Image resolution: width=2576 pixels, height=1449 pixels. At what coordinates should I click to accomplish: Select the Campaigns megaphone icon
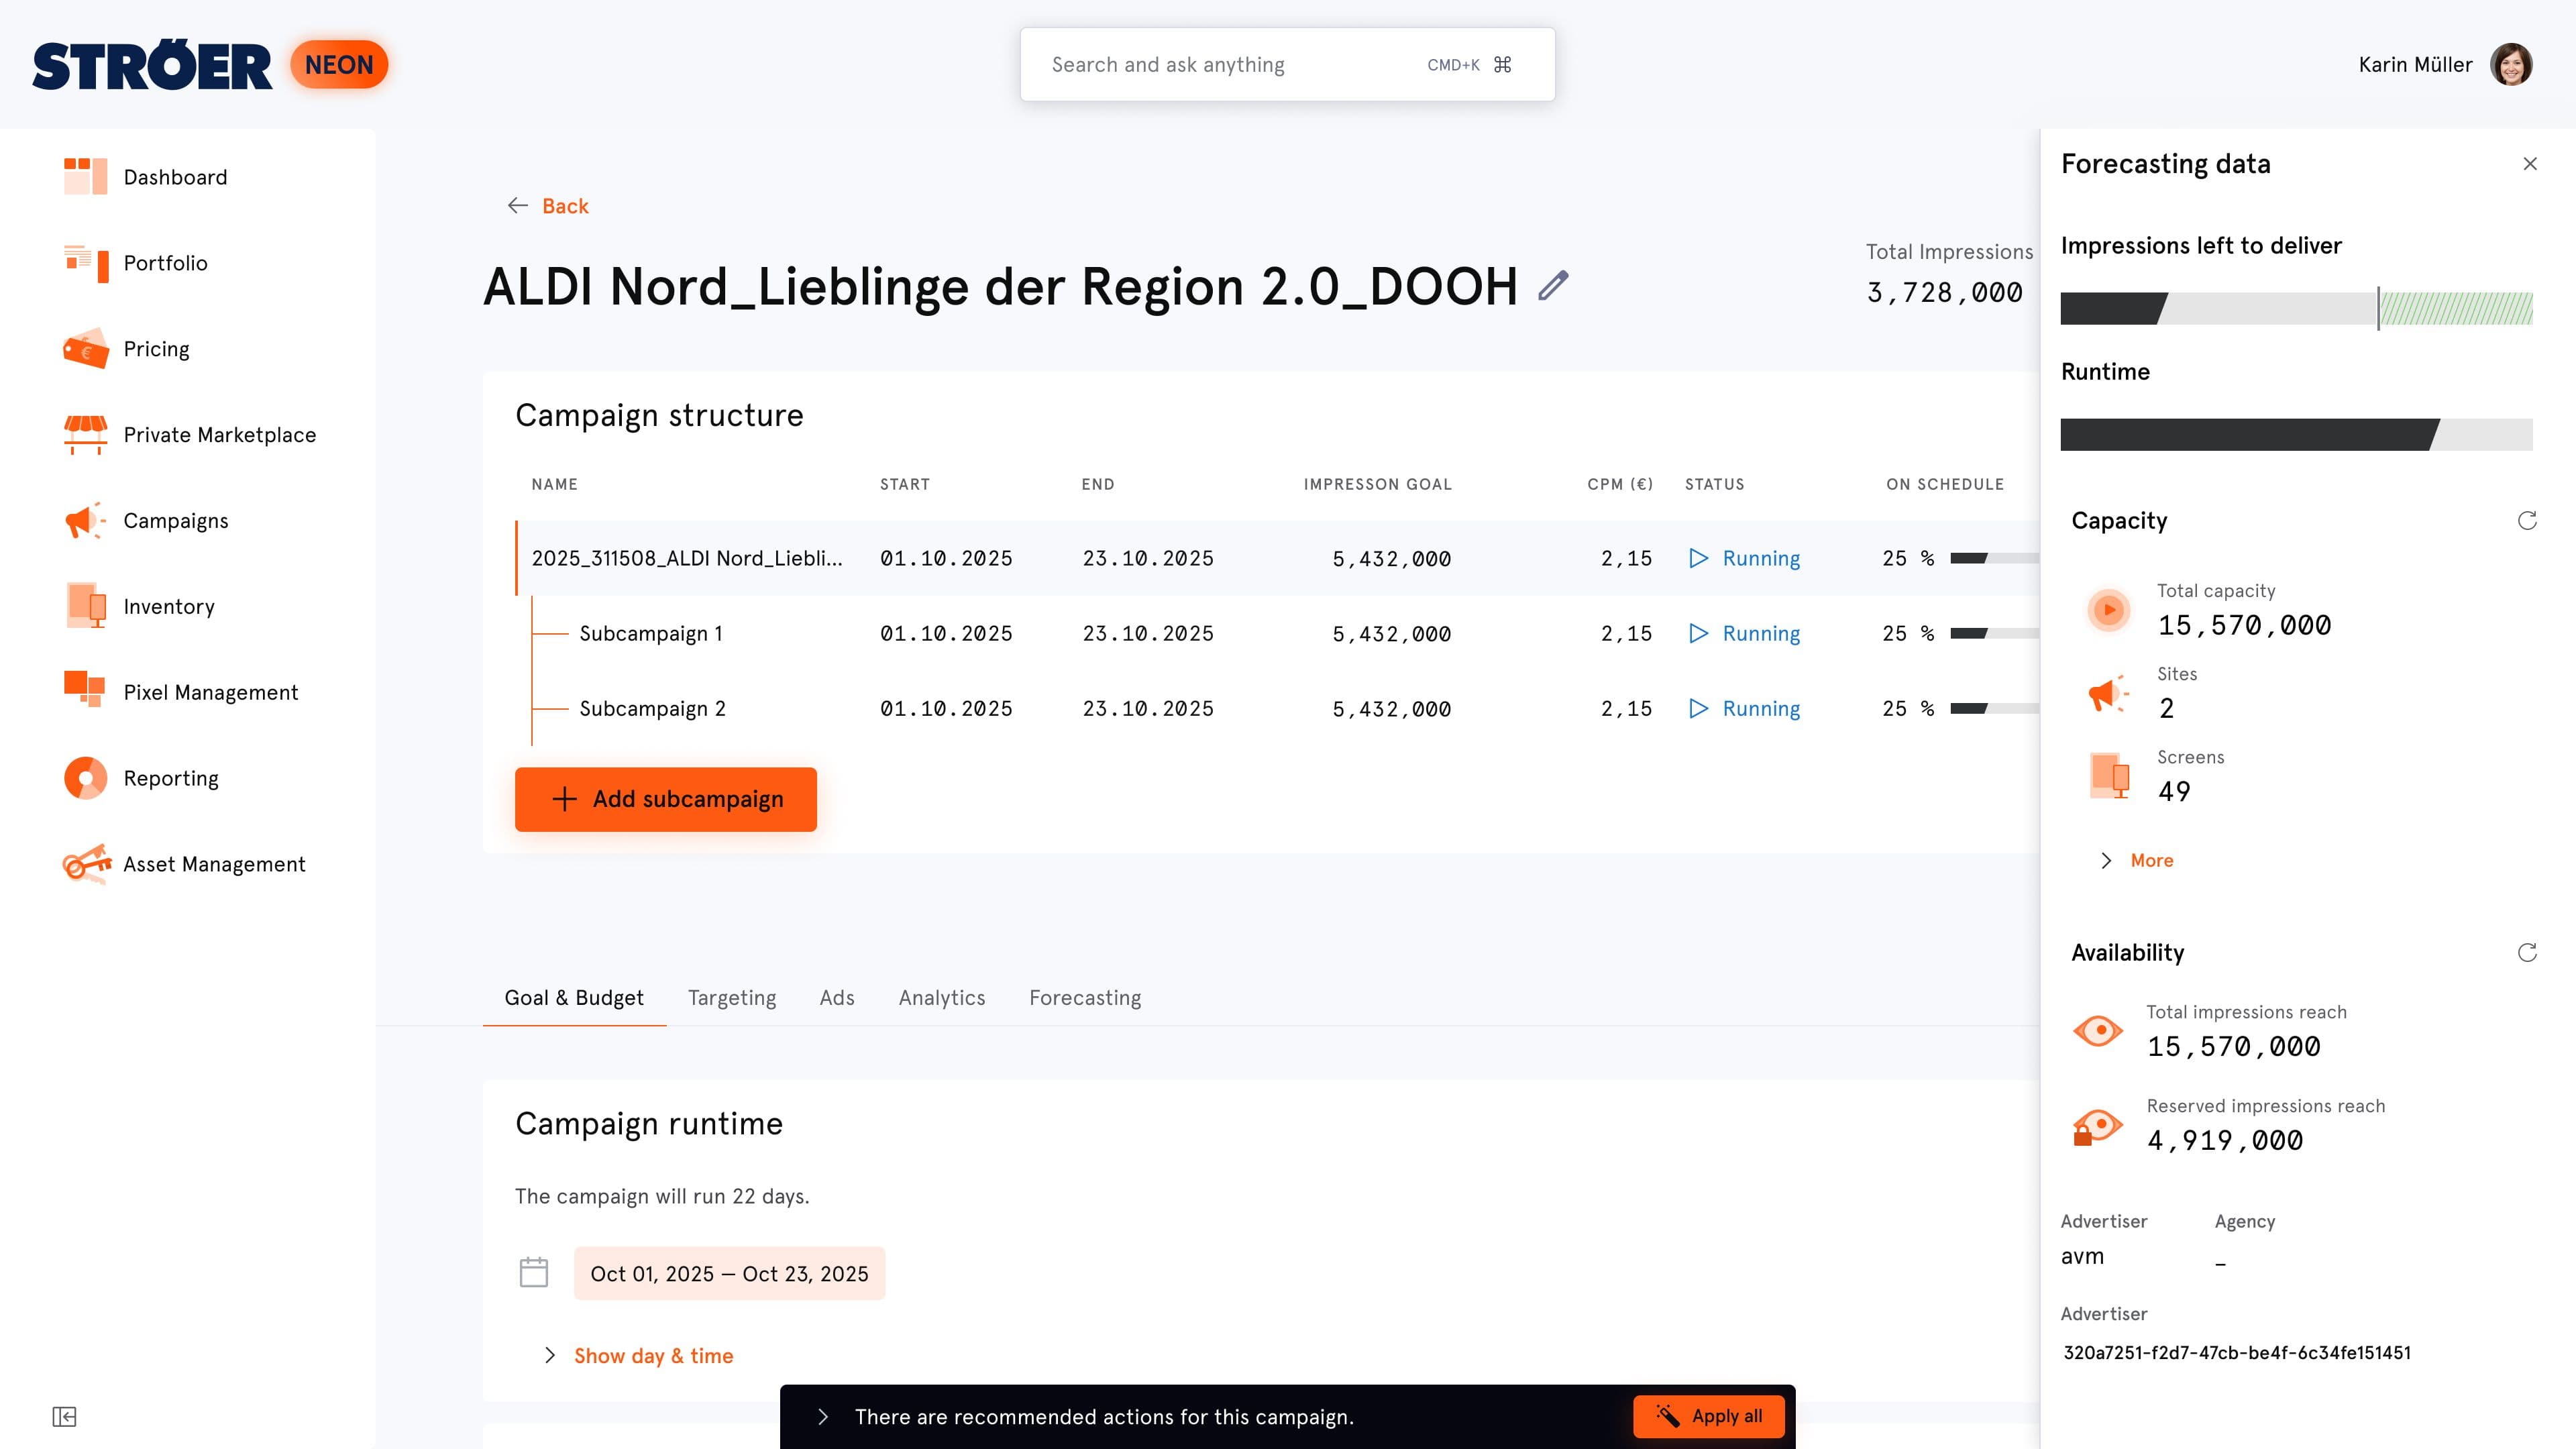[x=86, y=520]
